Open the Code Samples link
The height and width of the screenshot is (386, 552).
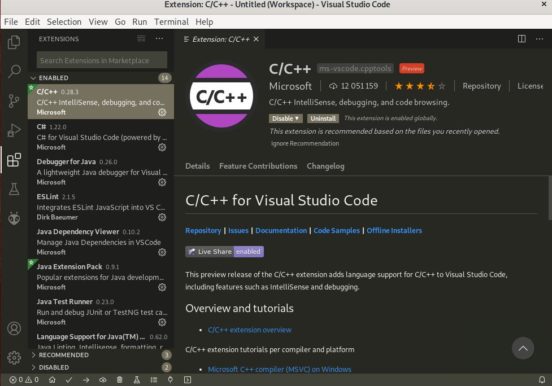pos(337,231)
